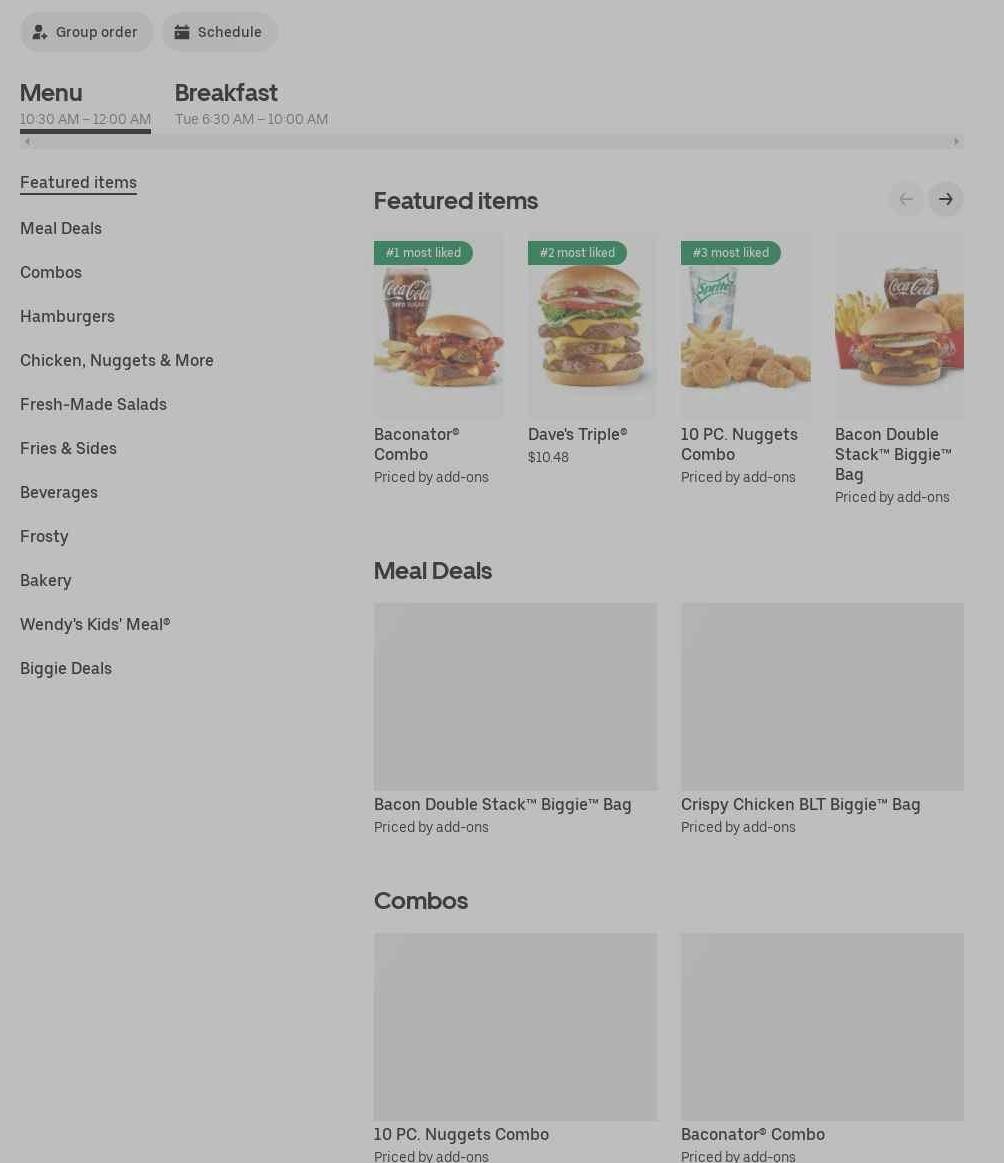Click the right arrow of the menu scrollbar
The width and height of the screenshot is (1004, 1163).
(x=956, y=141)
